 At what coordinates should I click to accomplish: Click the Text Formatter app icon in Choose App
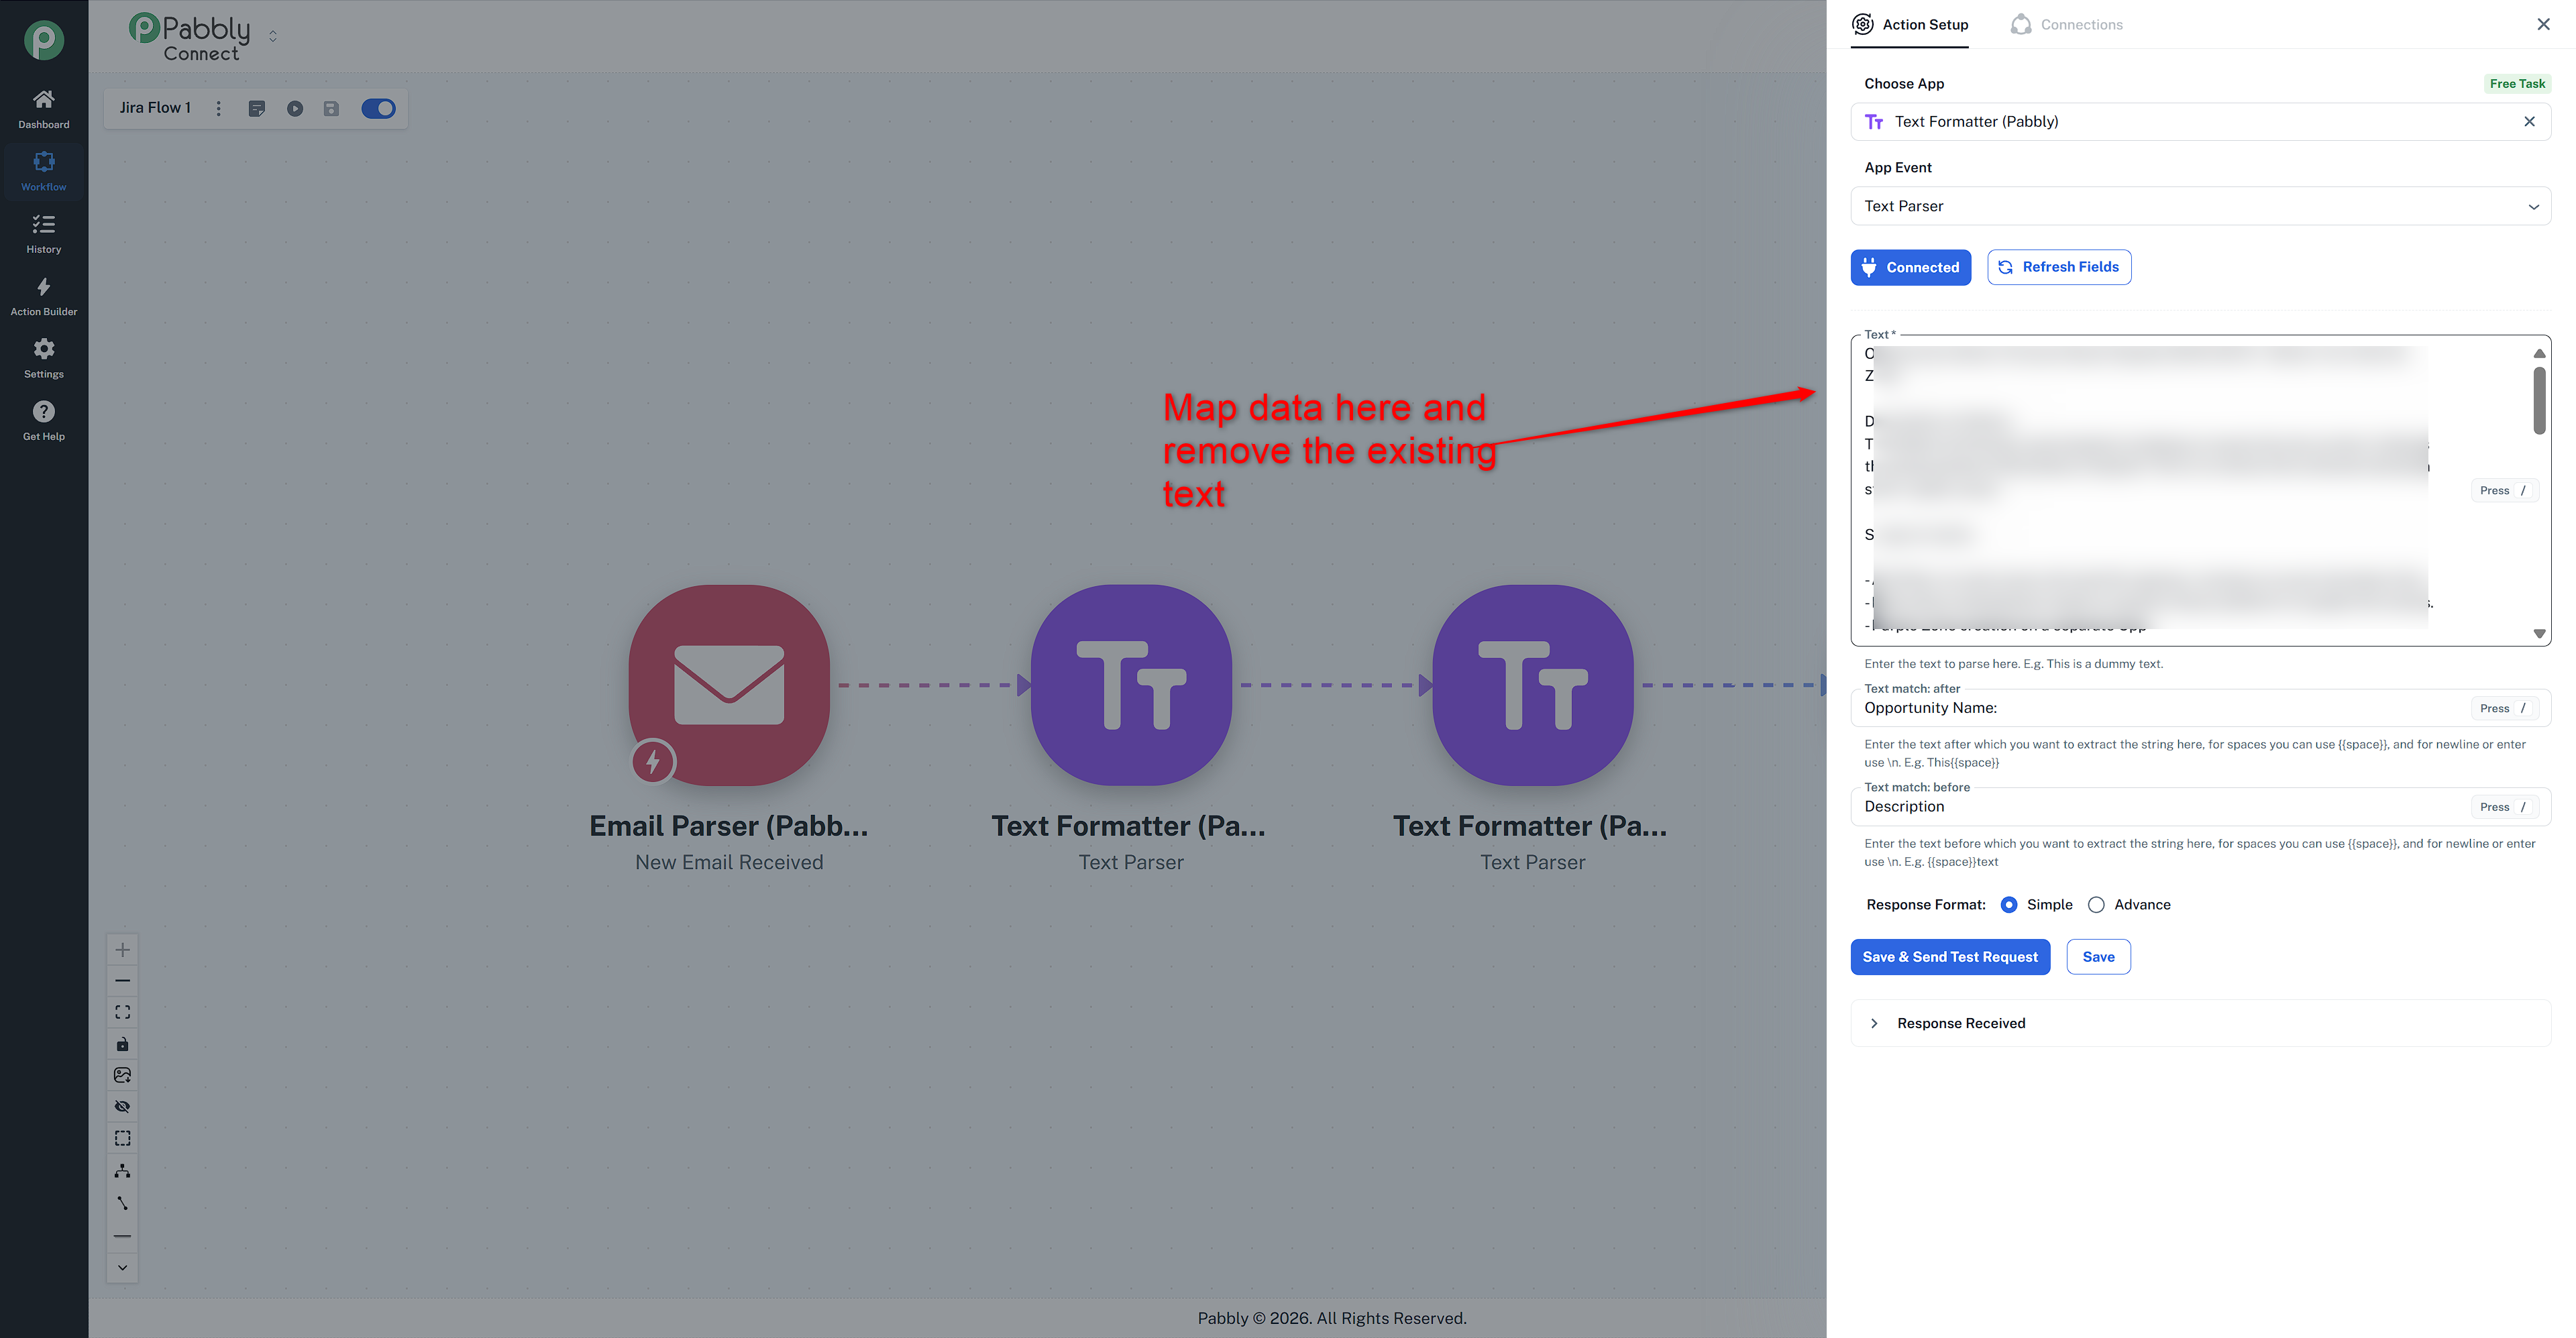(x=1874, y=122)
